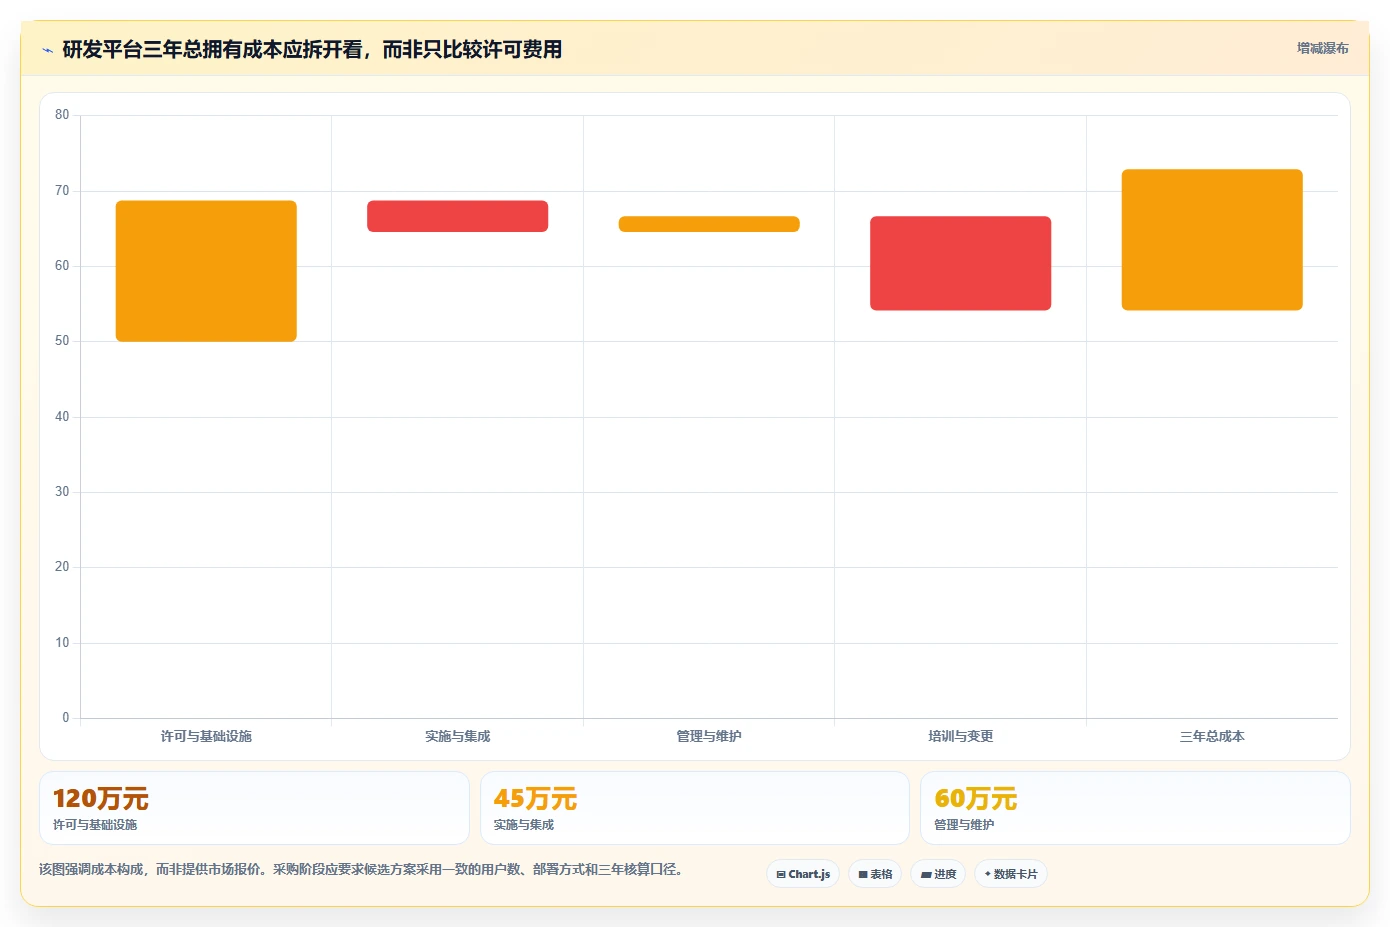This screenshot has width=1390, height=927.
Task: Click the lightning icon beside the chart title
Action: [47, 50]
